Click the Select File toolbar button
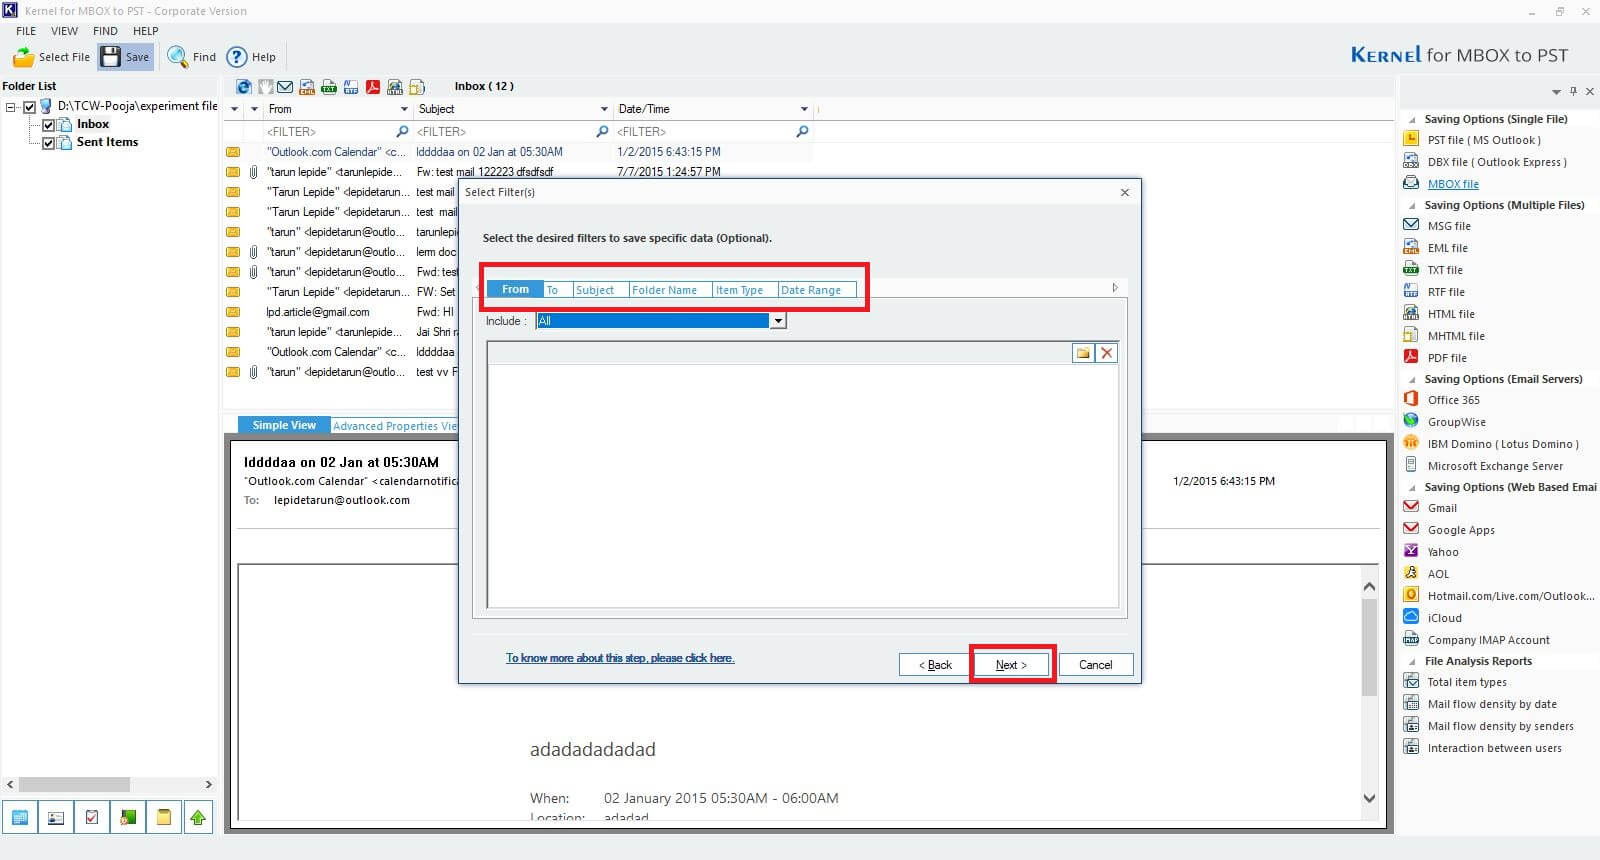This screenshot has width=1600, height=860. click(52, 57)
